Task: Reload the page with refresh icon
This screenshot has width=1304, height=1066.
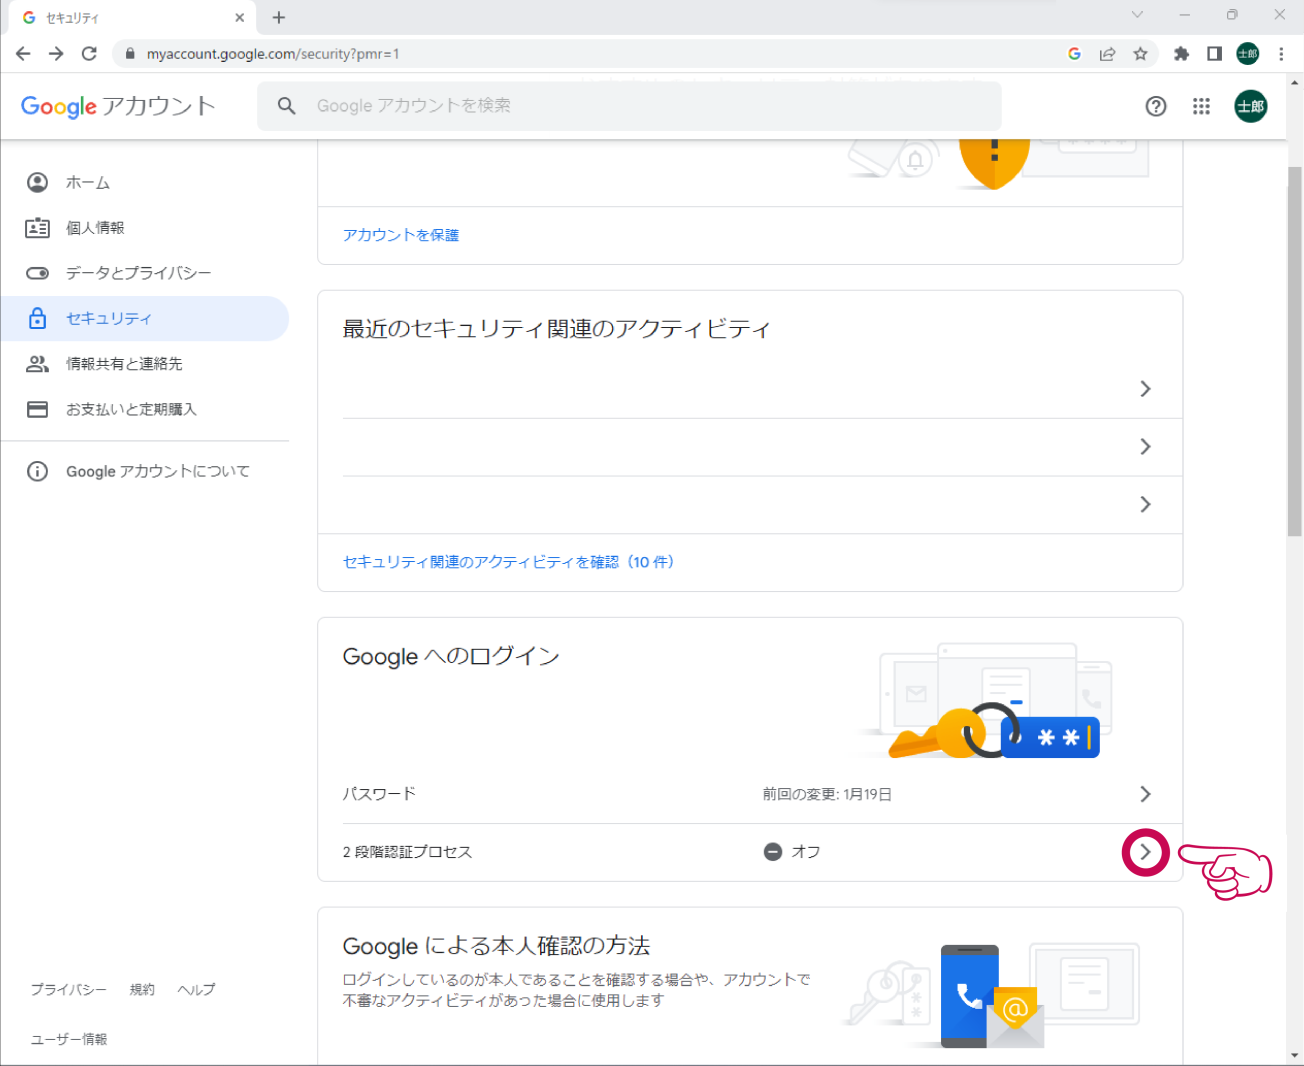Action: point(89,54)
